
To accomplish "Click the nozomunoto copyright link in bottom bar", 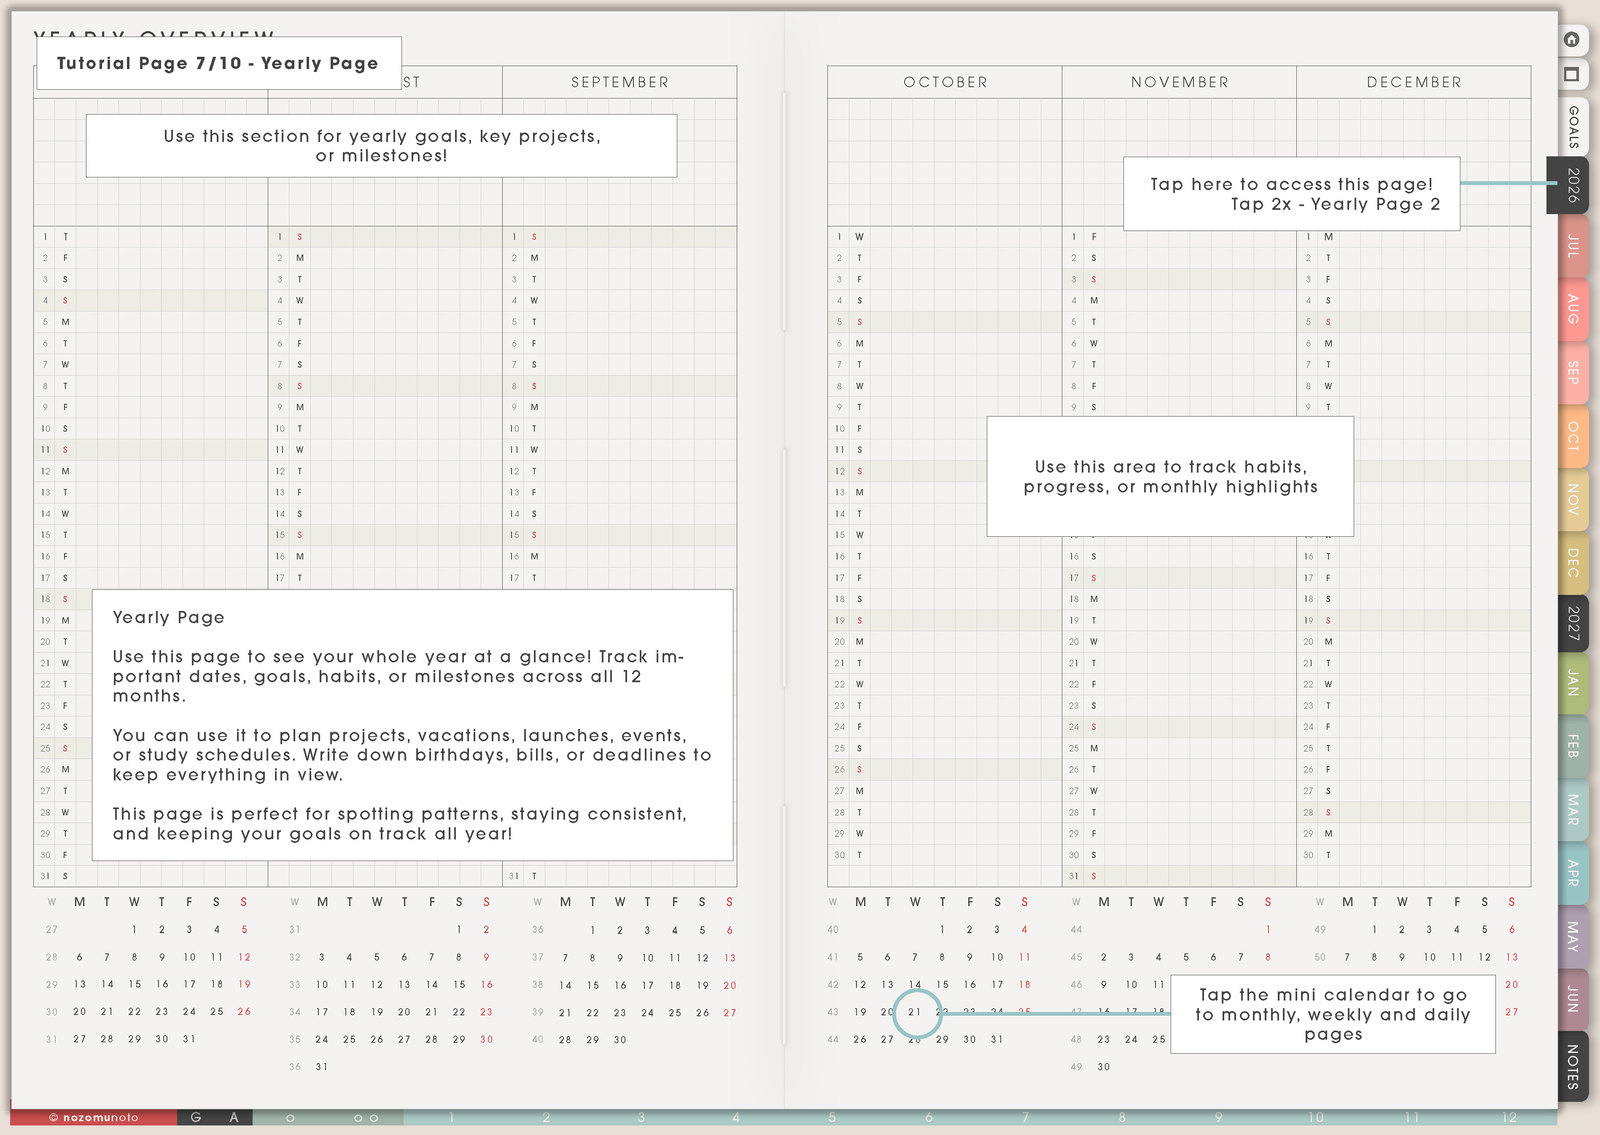I will [94, 1117].
